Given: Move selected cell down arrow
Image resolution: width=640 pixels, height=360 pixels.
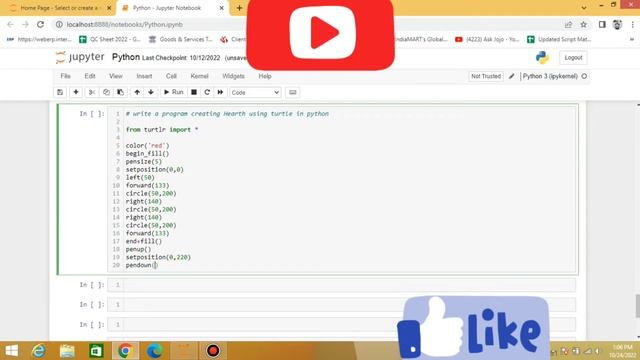Looking at the screenshot, I should (x=151, y=92).
